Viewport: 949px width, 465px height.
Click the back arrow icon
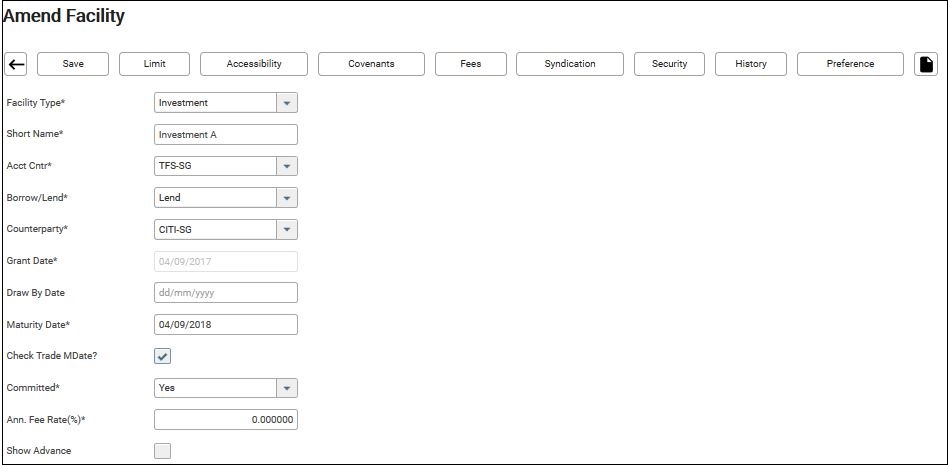(16, 64)
